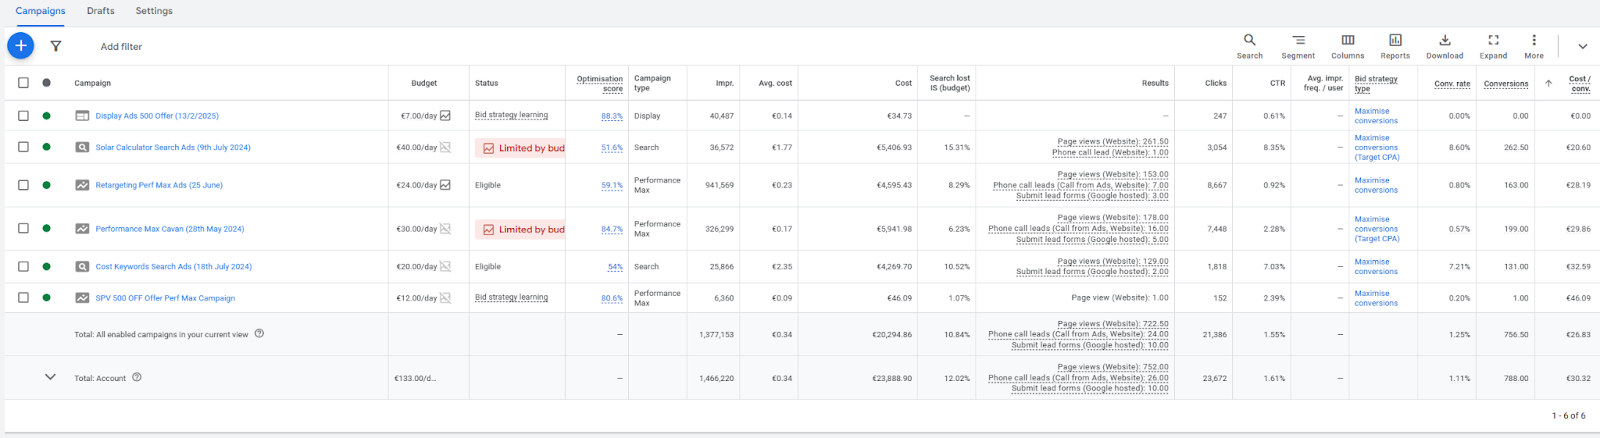The image size is (1600, 438).
Task: Open the Reports toolbar icon
Action: [1395, 46]
